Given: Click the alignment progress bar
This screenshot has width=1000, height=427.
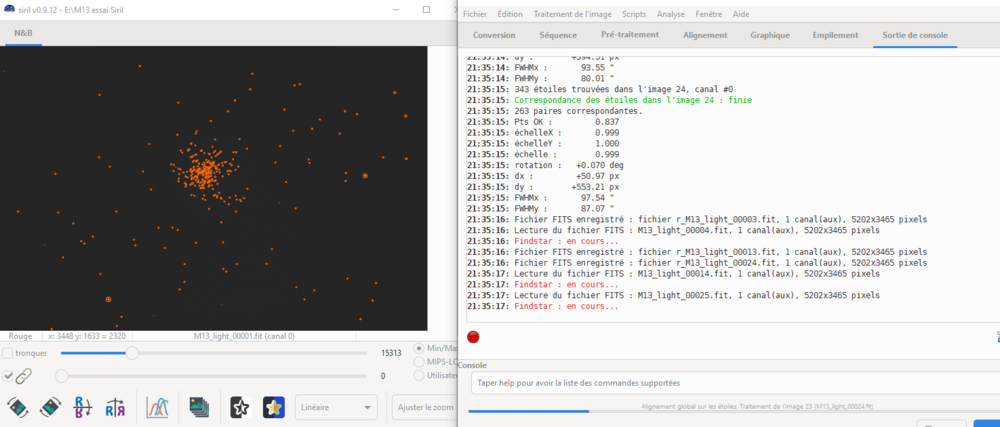Looking at the screenshot, I should [x=733, y=412].
